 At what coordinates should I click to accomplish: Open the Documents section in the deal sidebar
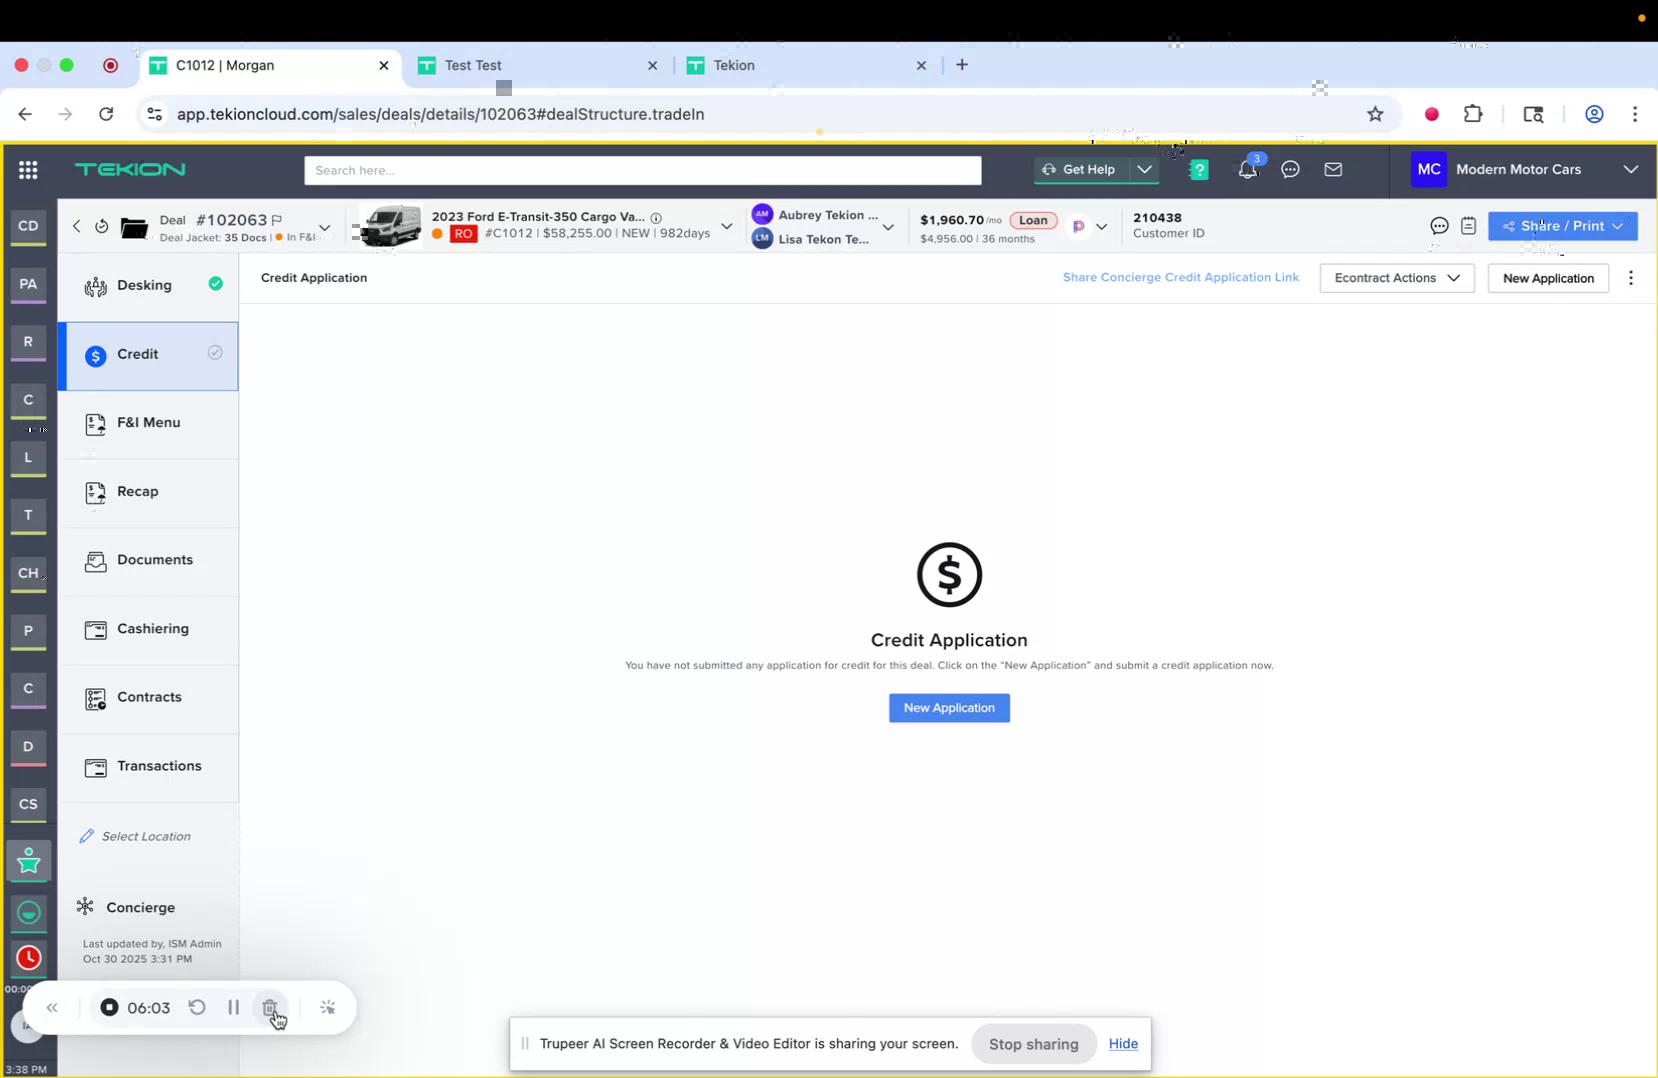[154, 560]
